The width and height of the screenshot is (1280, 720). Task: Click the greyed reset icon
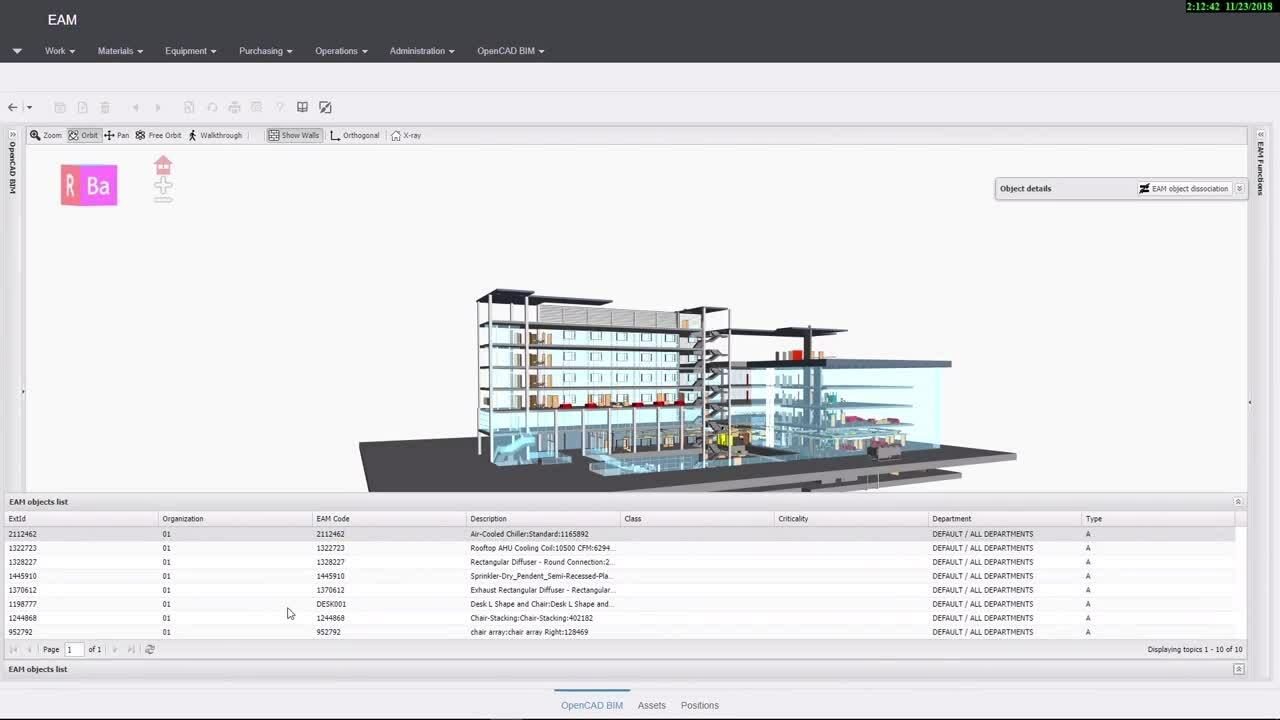click(211, 107)
